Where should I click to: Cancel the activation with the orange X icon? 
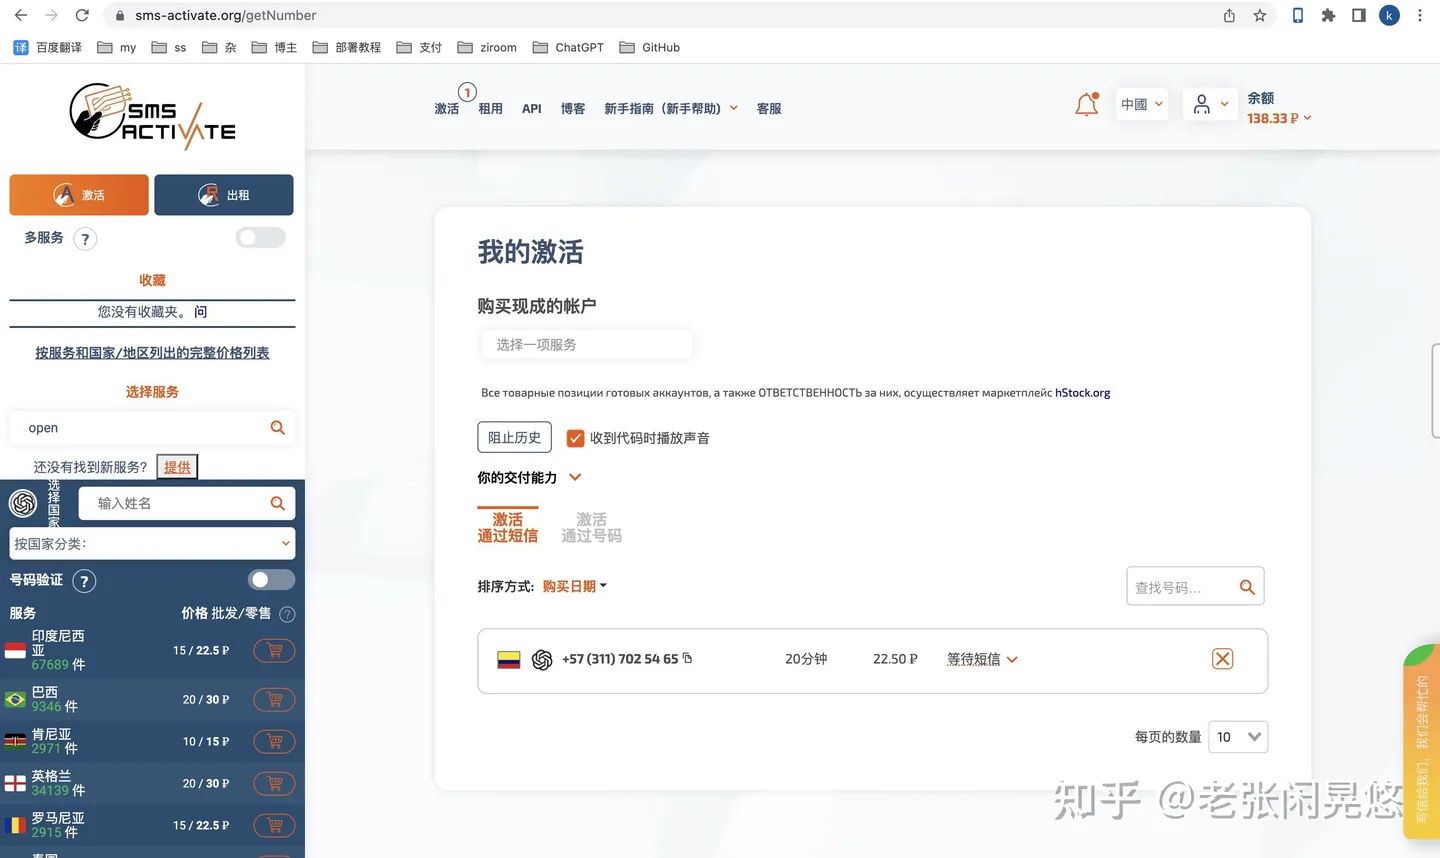coord(1222,659)
